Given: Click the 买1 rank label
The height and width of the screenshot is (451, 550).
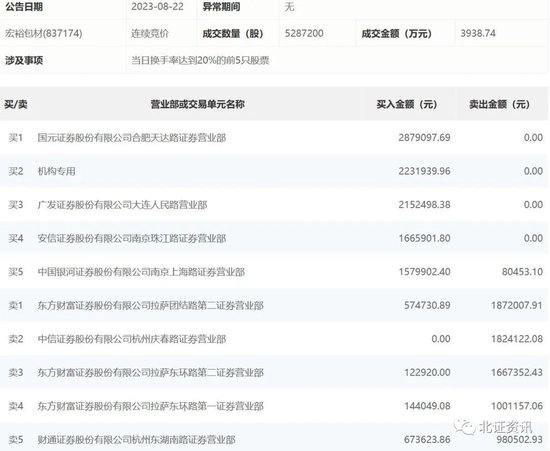Looking at the screenshot, I should 16,137.
